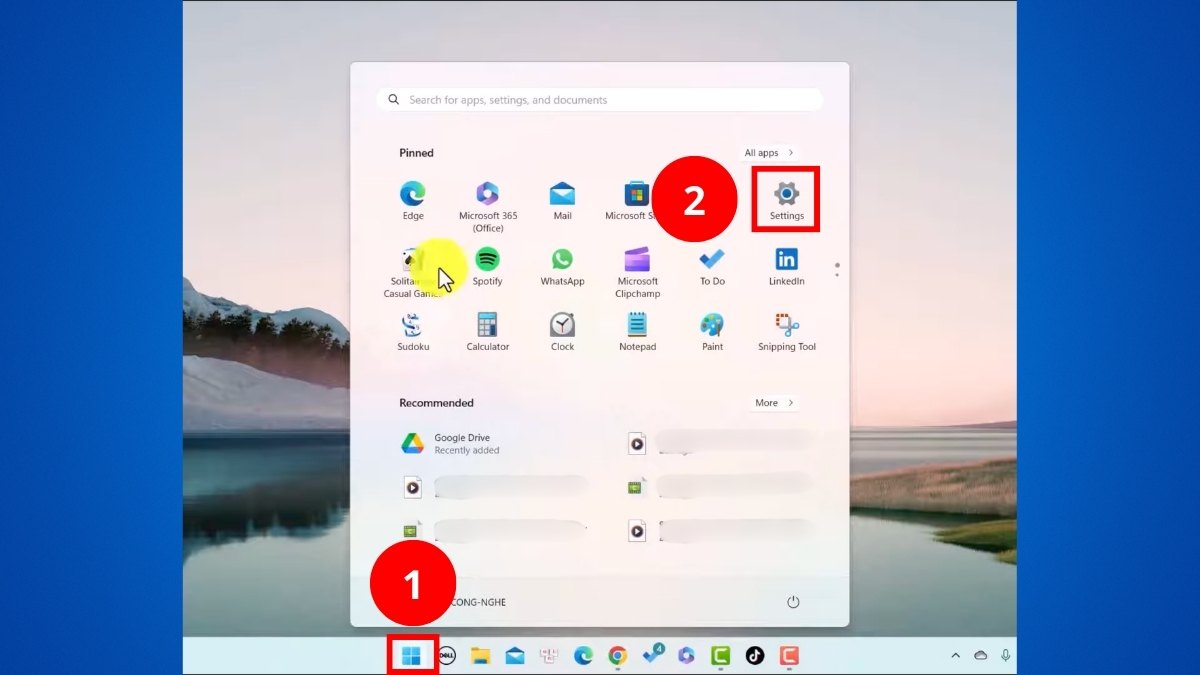Screen dimensions: 1200x675
Task: Open the Mail app in Pinned
Action: click(x=562, y=201)
